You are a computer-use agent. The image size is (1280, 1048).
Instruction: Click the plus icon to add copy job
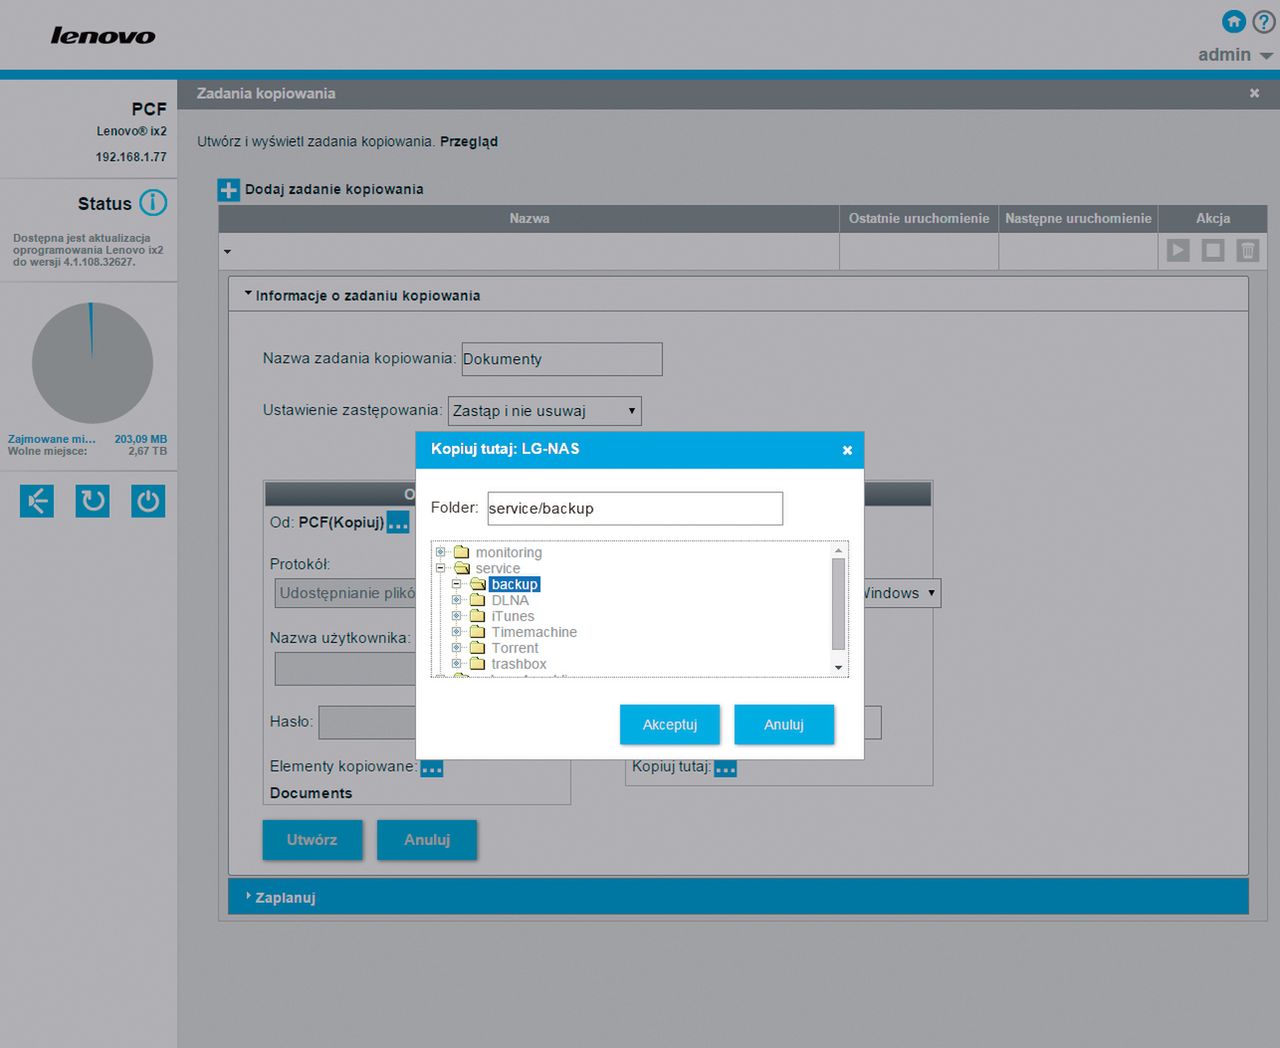[229, 190]
